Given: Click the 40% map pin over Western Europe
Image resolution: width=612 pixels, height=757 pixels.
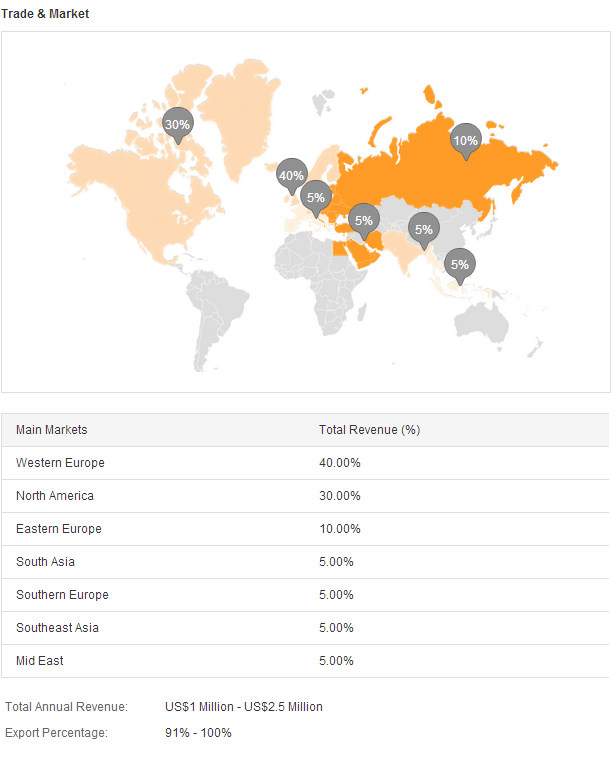Looking at the screenshot, I should (291, 175).
